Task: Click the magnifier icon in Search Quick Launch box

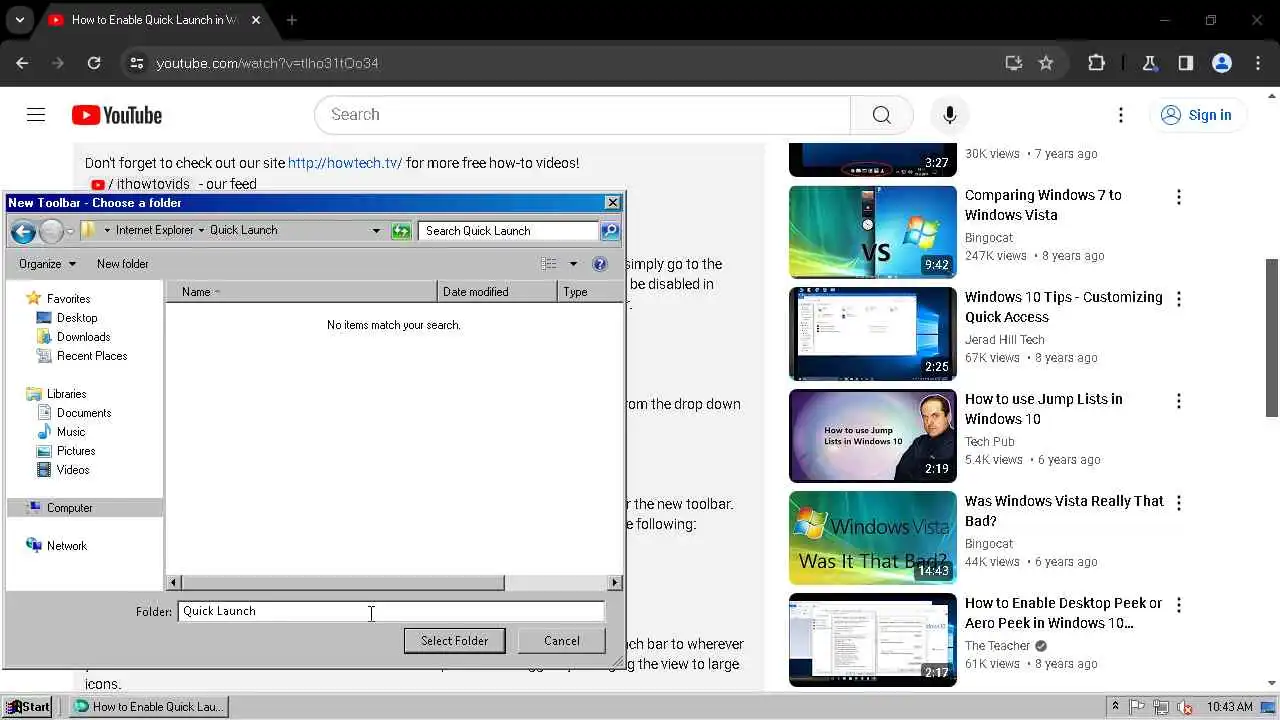Action: tap(609, 231)
